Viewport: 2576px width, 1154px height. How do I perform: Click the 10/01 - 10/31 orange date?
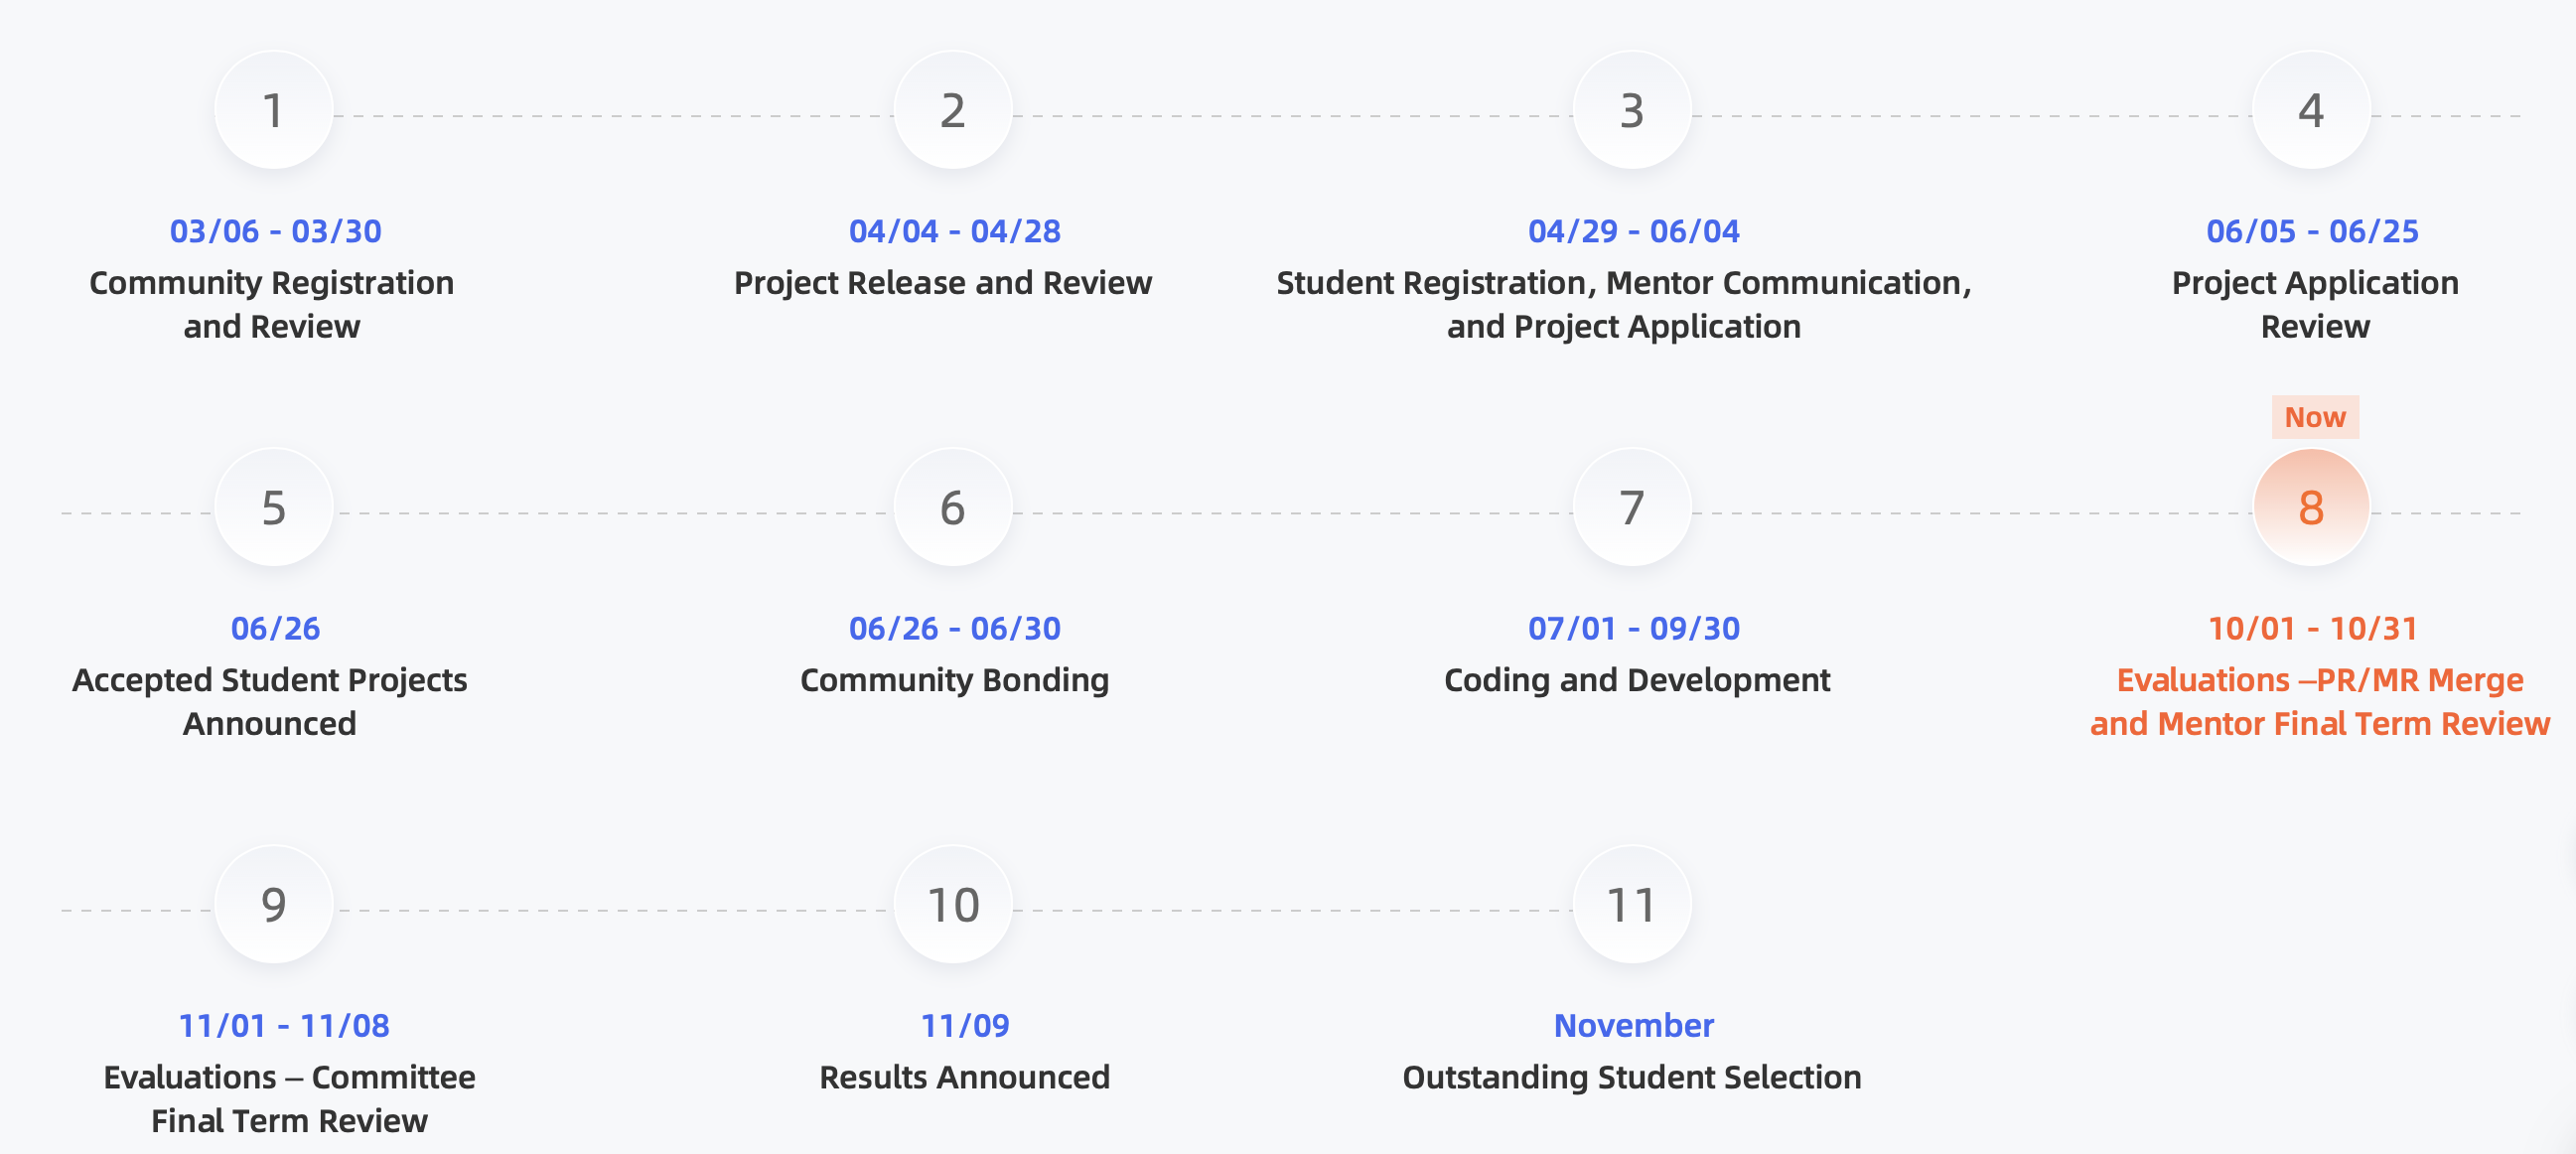(x=2312, y=628)
